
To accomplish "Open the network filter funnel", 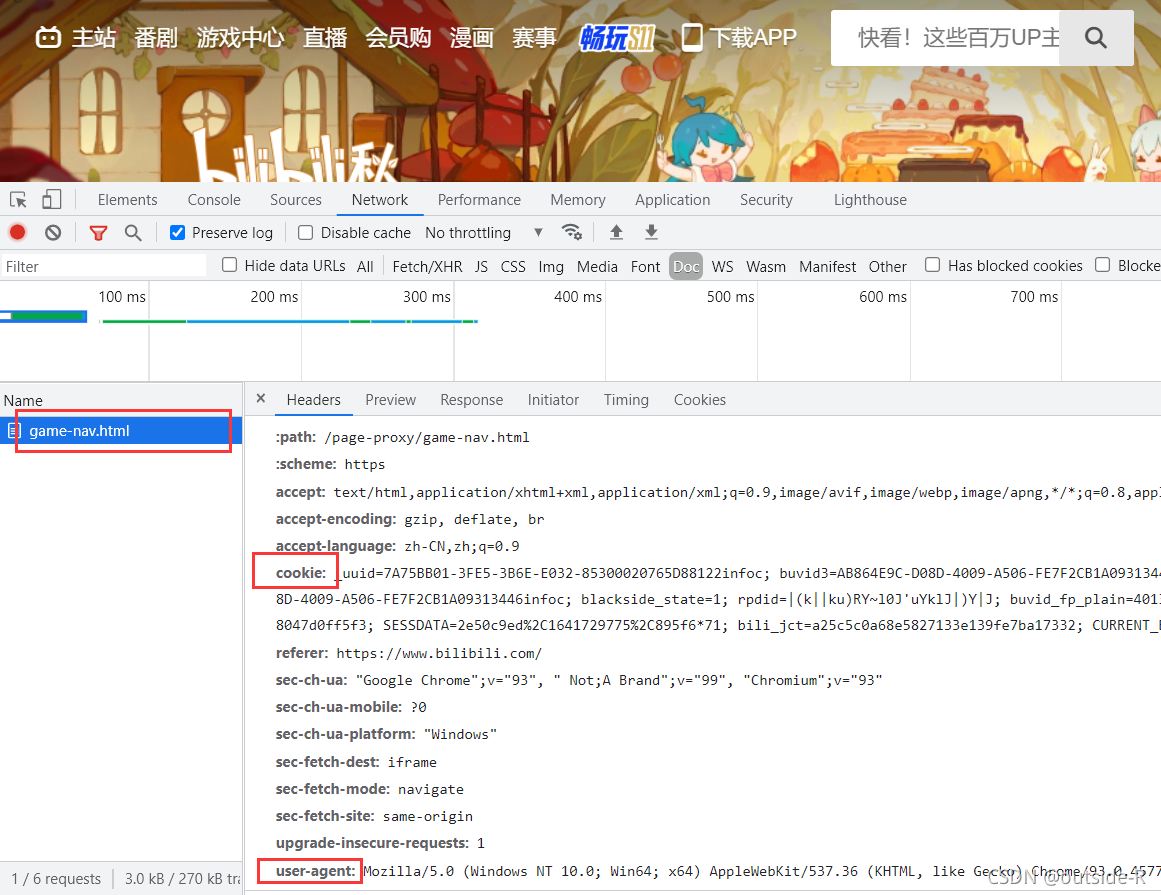I will pos(98,232).
